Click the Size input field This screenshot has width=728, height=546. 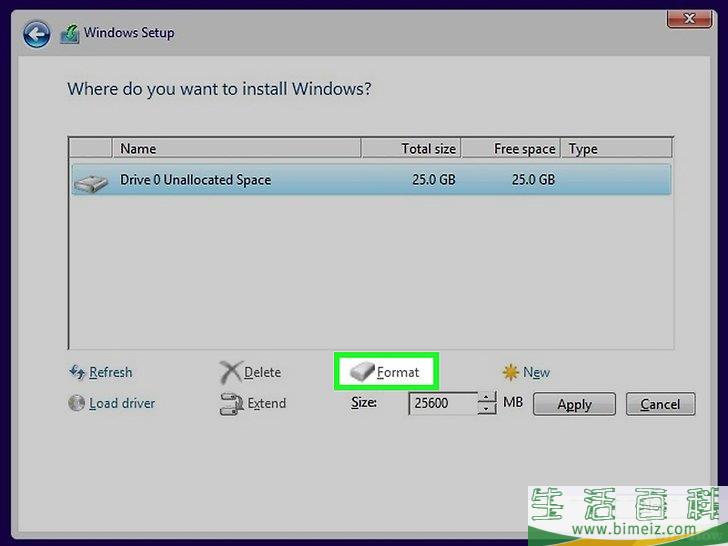pyautogui.click(x=442, y=404)
